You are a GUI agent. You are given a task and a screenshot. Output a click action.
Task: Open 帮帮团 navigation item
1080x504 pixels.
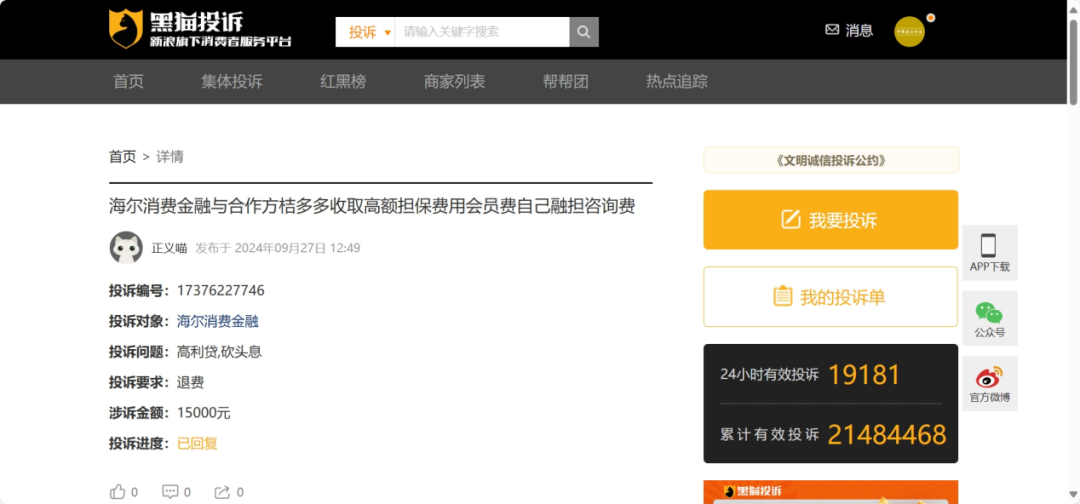click(565, 81)
